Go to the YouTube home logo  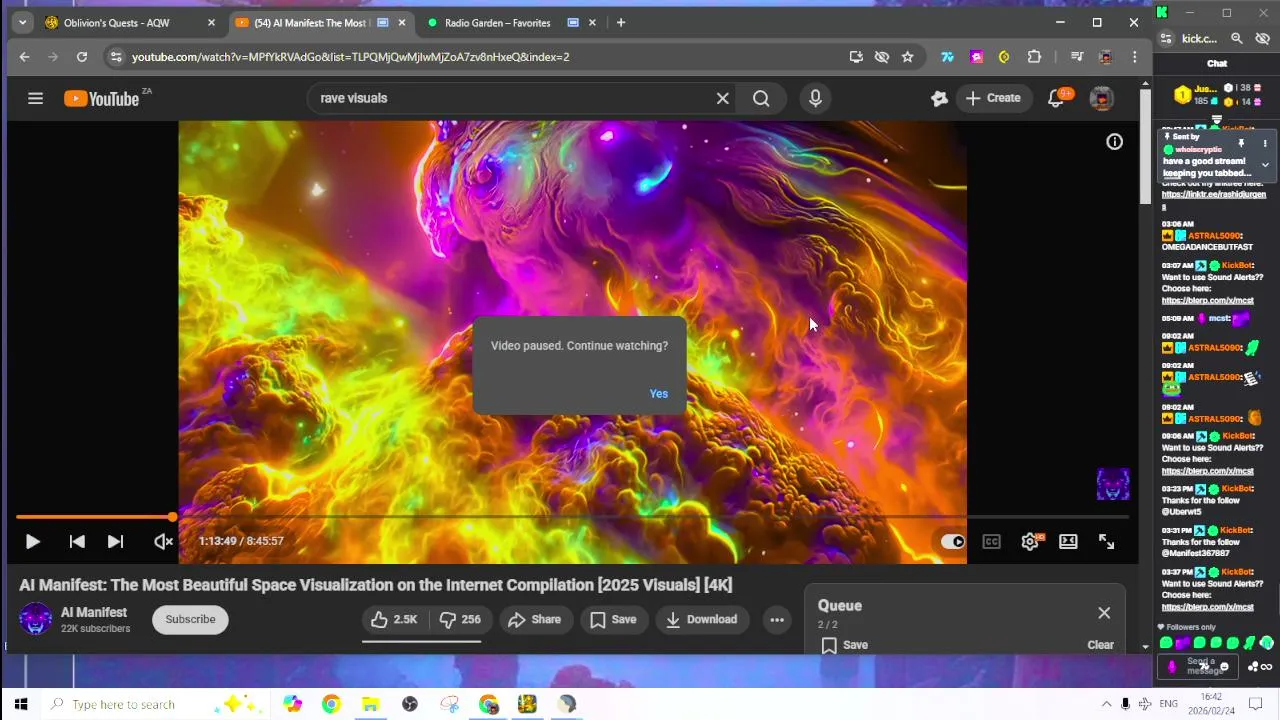click(101, 98)
